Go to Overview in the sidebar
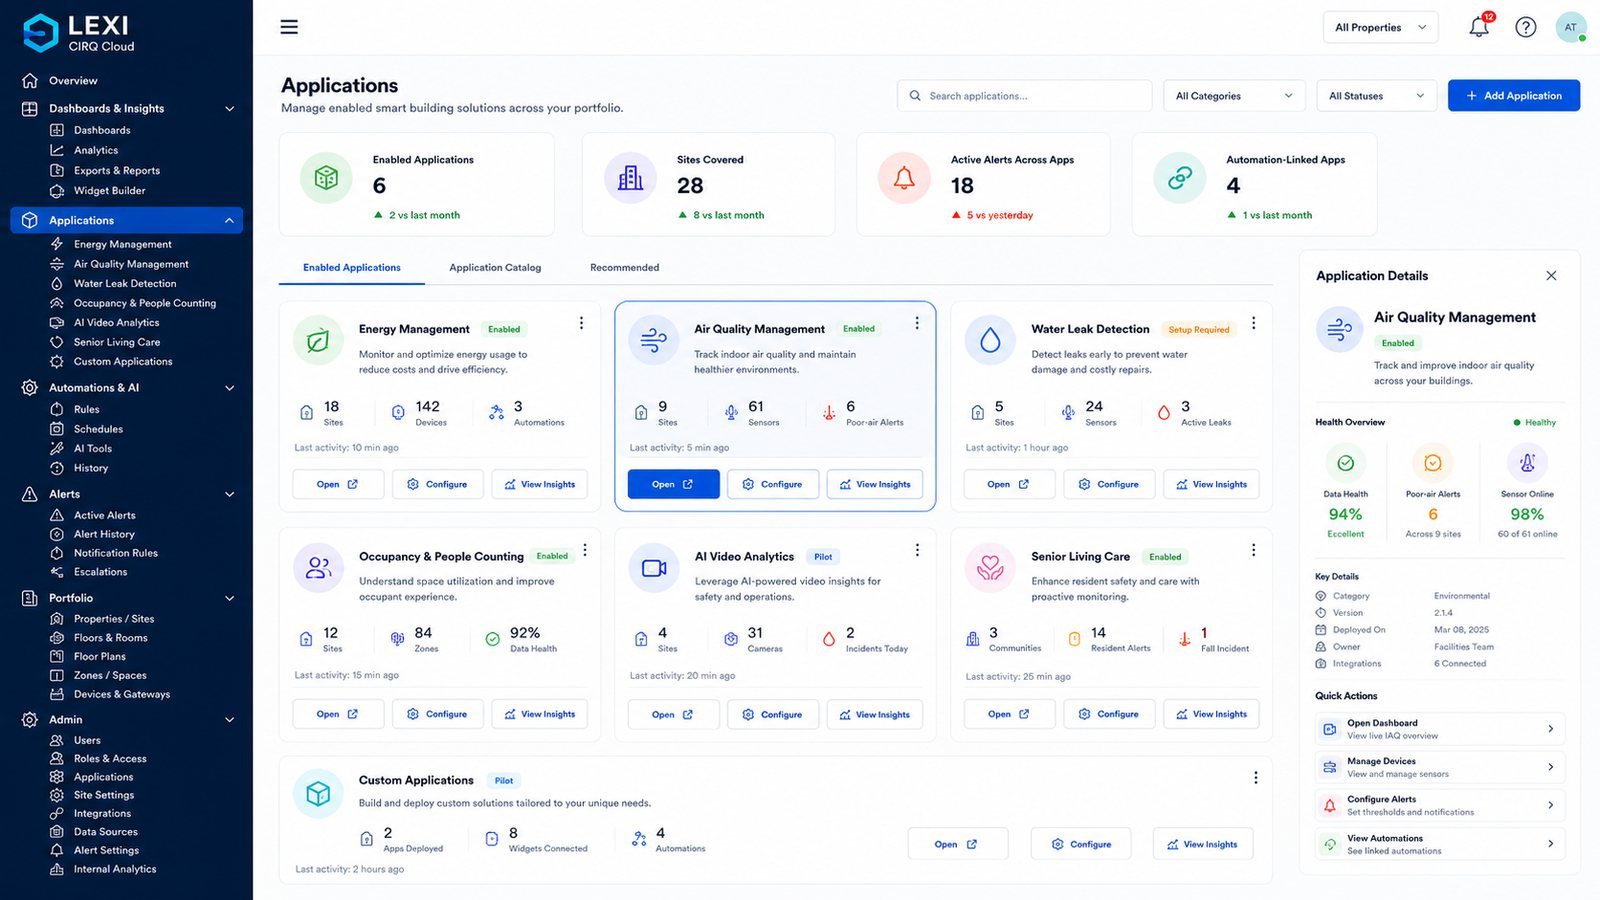 (x=73, y=81)
